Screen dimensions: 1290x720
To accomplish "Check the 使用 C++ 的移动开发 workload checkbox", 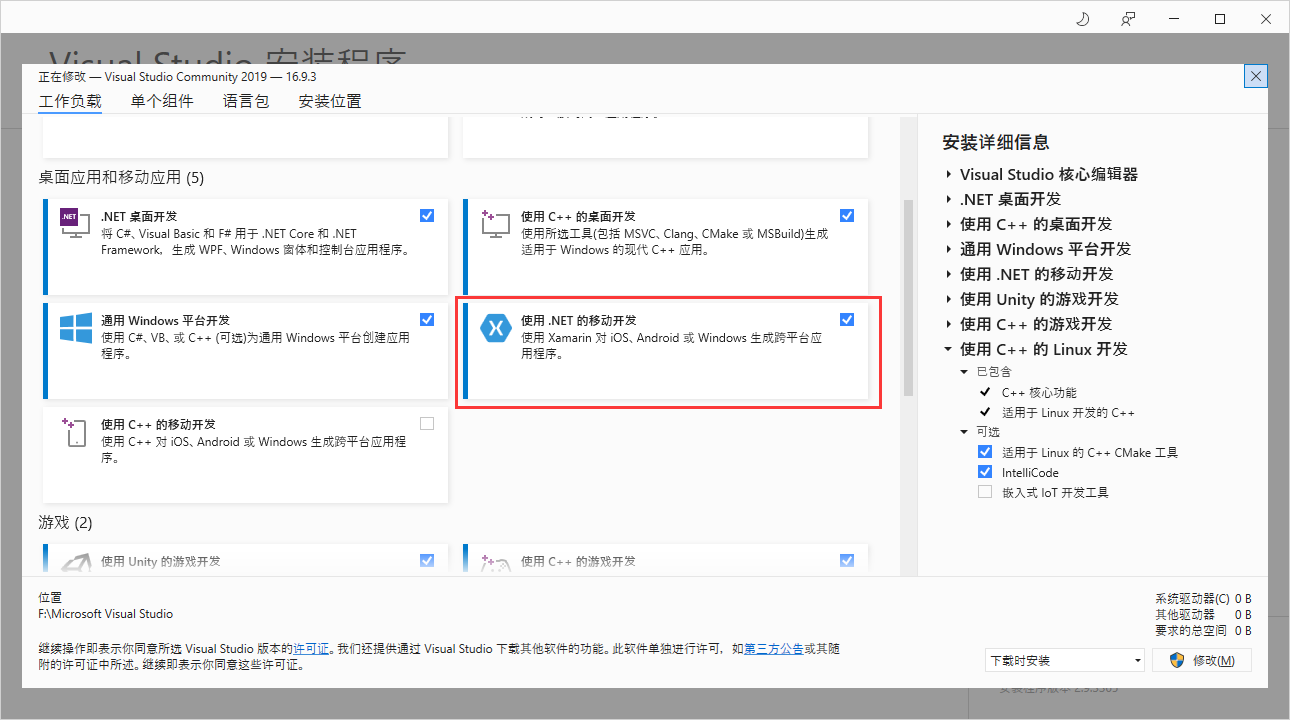I will (427, 423).
